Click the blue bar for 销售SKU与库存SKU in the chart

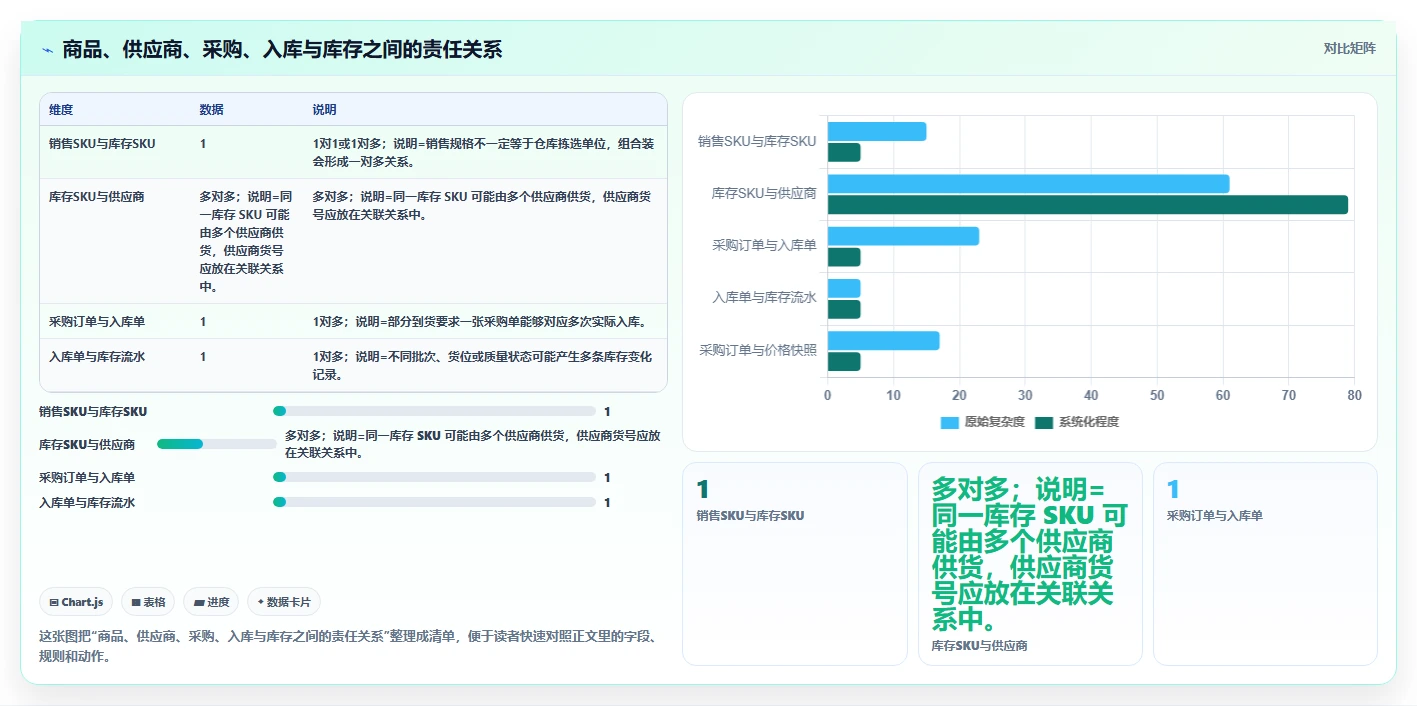pos(877,131)
